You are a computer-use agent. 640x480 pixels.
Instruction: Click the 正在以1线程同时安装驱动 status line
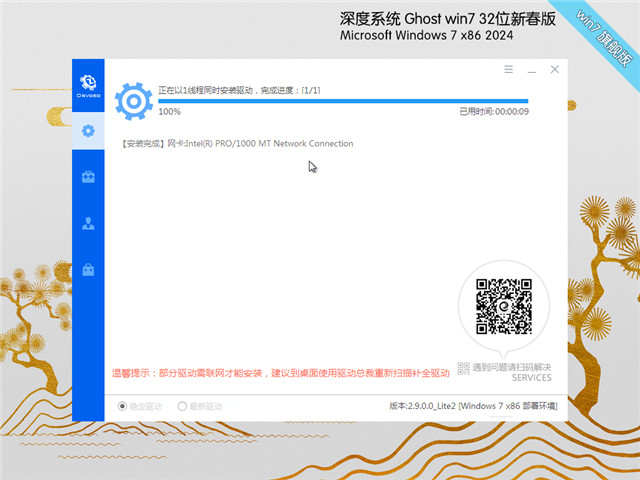click(239, 90)
